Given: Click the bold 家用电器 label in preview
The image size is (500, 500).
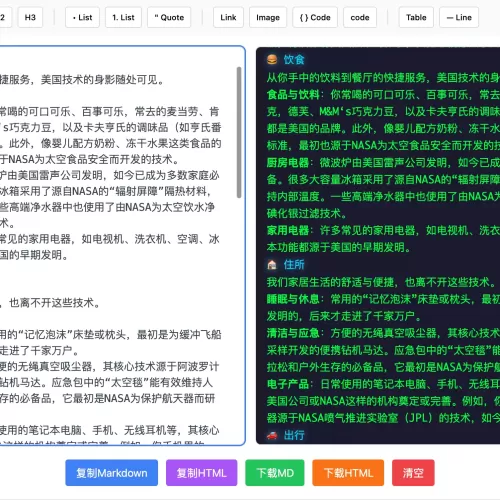Looking at the screenshot, I should coord(288,230).
